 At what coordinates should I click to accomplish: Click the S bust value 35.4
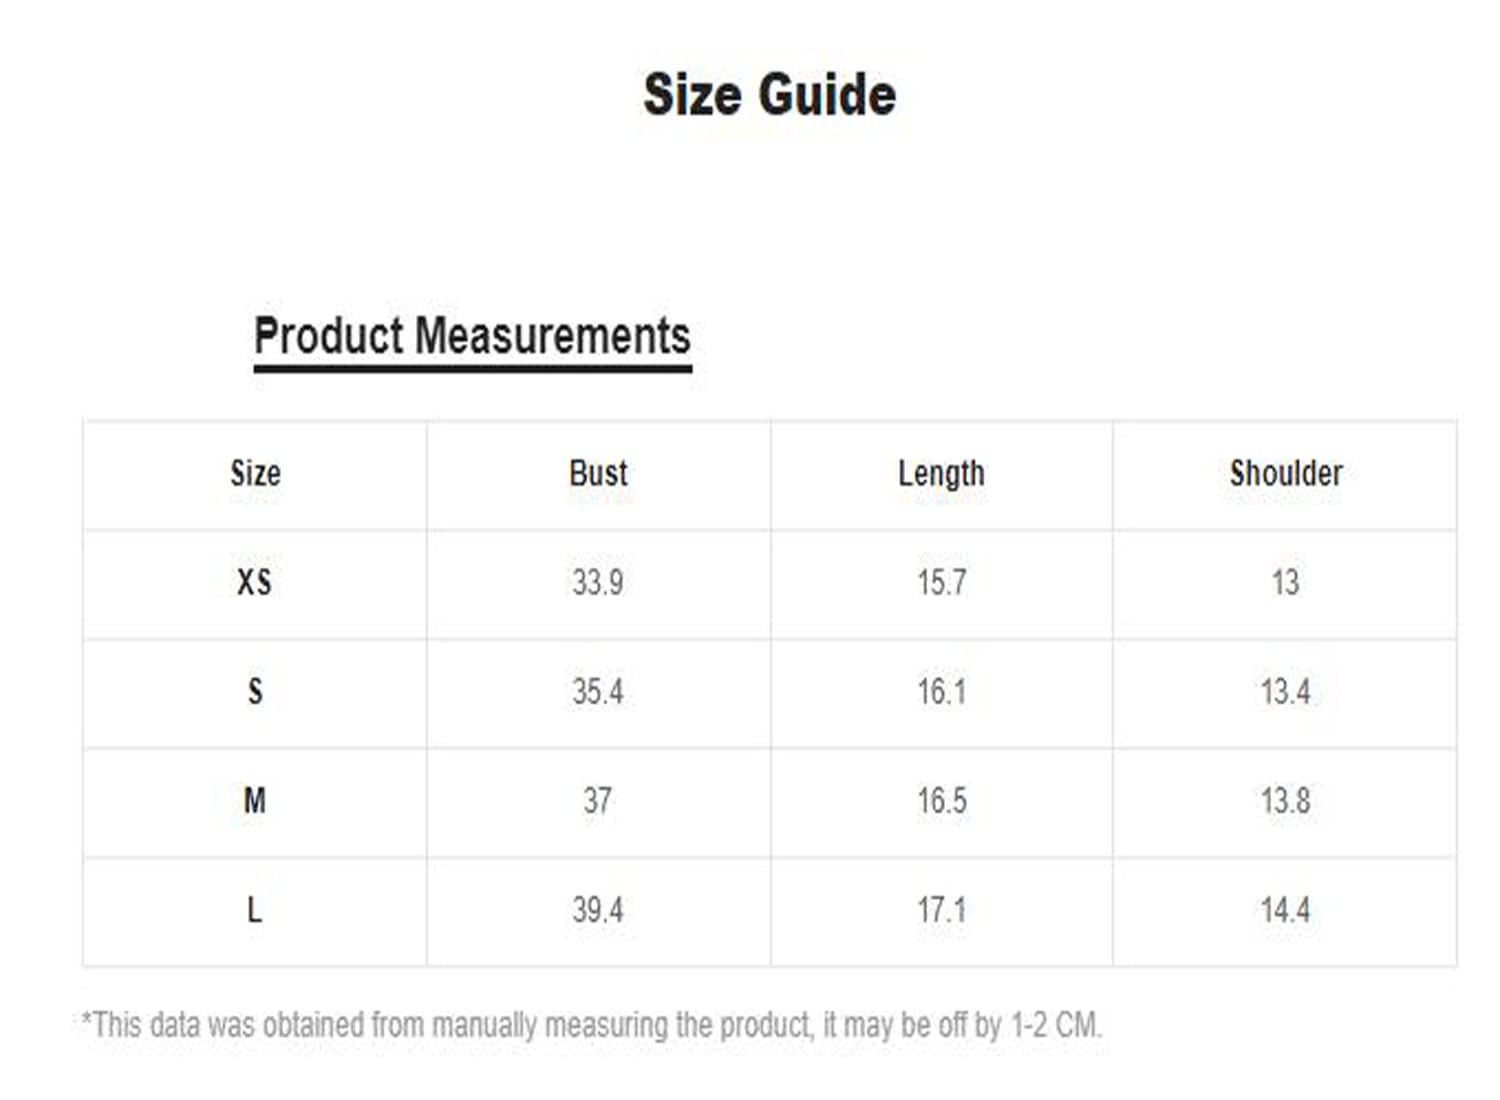click(598, 691)
